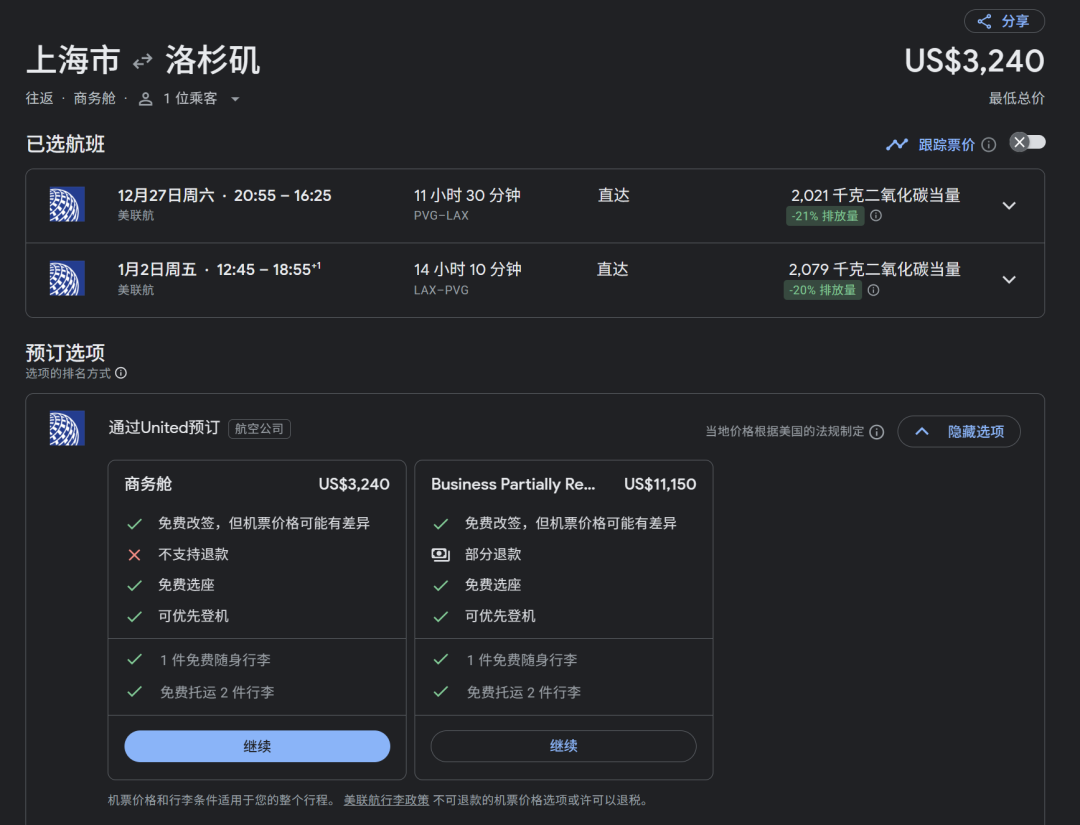Screen dimensions: 1080x825
Task: Collapse booking options with 隐藏选项
Action: click(958, 432)
